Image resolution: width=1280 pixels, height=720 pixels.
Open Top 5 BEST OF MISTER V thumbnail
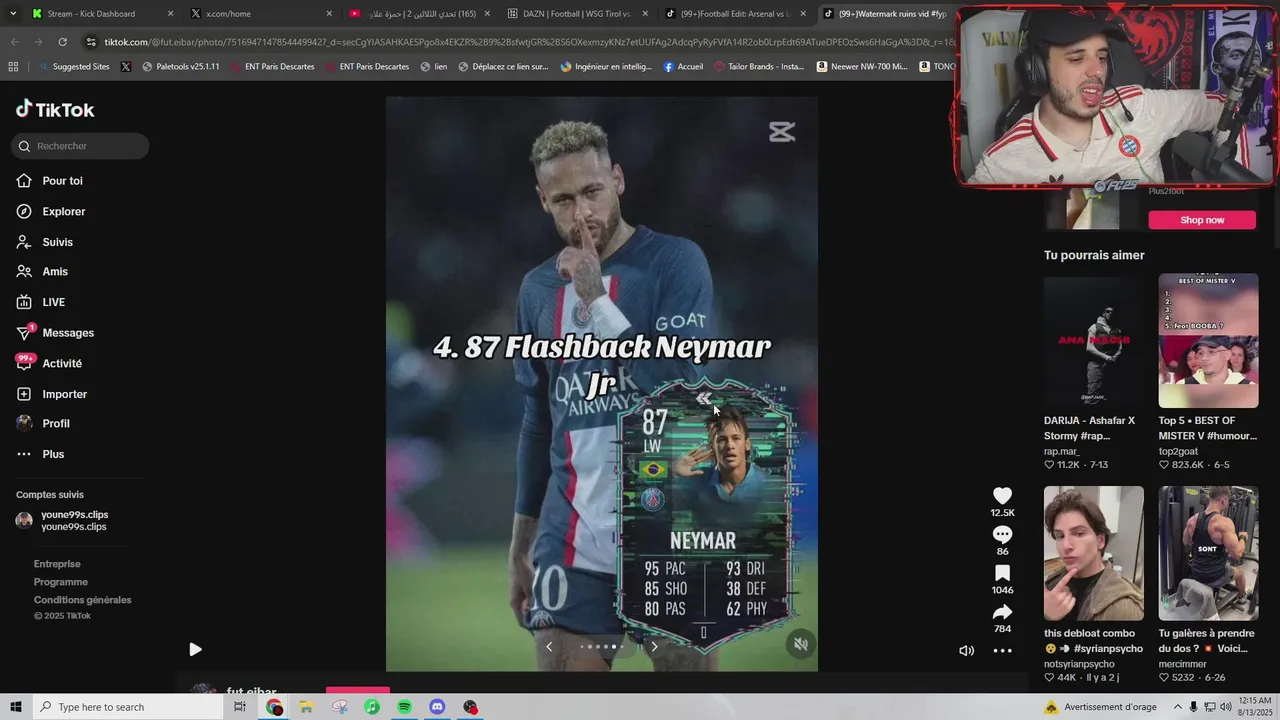click(x=1208, y=340)
